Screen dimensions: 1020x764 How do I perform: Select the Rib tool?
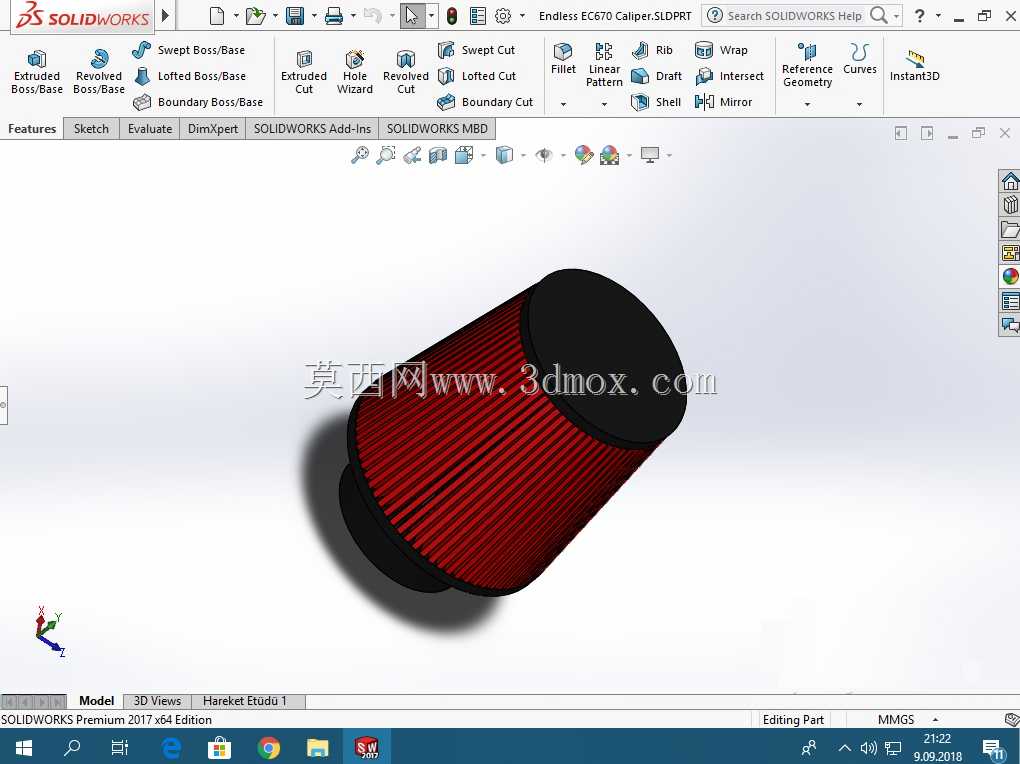(x=652, y=50)
